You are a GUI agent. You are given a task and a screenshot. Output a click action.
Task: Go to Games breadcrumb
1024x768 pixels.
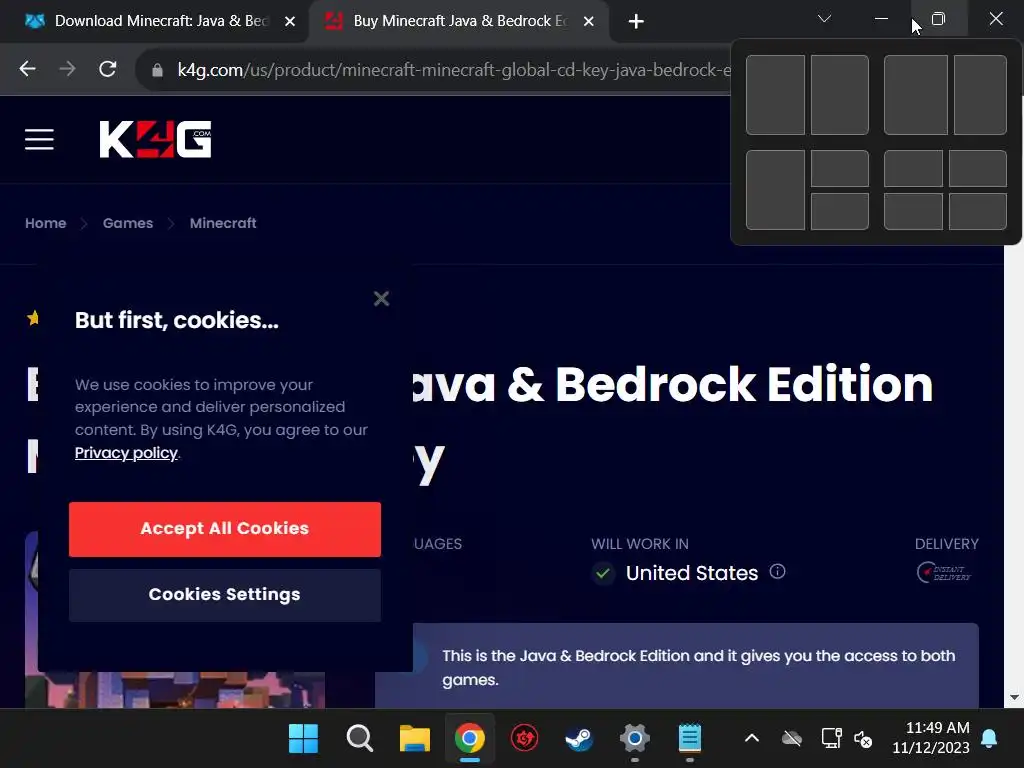(128, 223)
